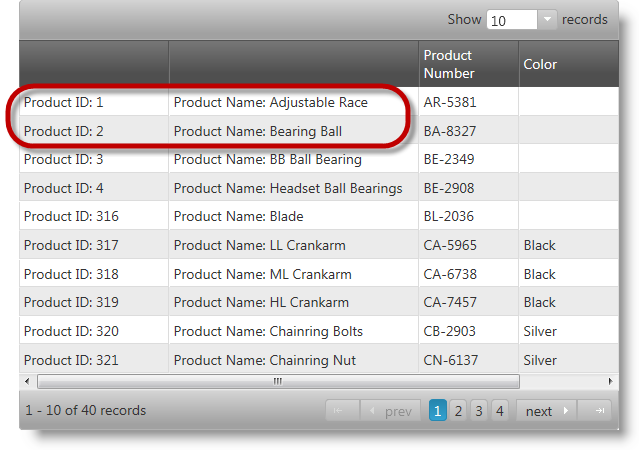This screenshot has height=450, width=639.
Task: Go to page 3
Action: coord(479,411)
